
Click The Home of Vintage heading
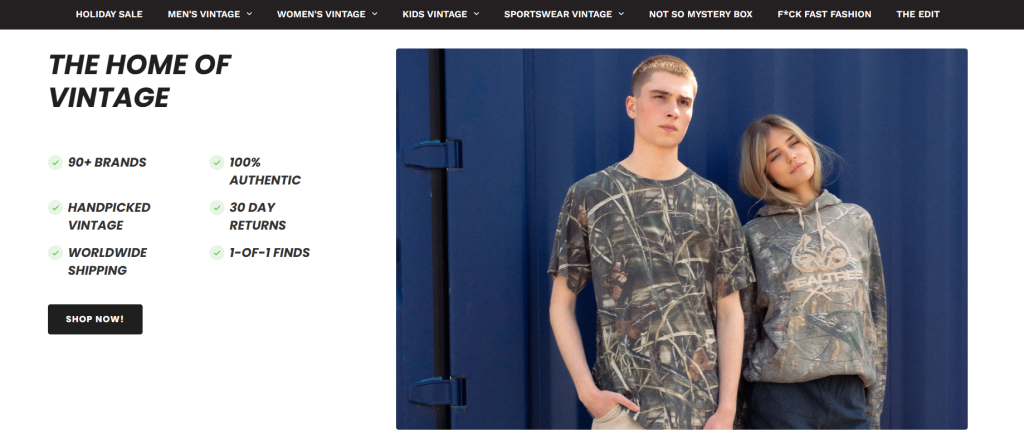click(140, 81)
